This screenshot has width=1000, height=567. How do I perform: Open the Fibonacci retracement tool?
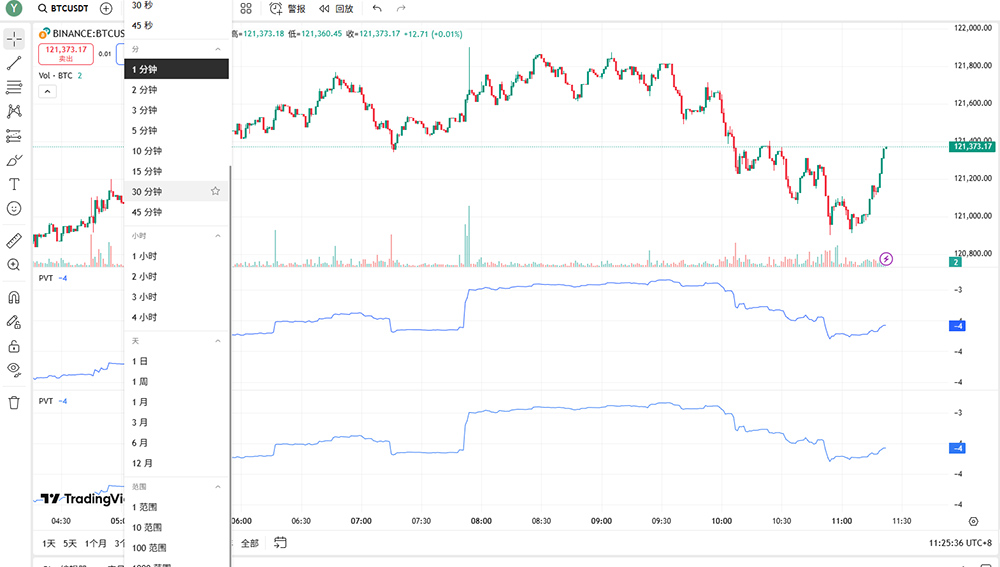click(14, 87)
